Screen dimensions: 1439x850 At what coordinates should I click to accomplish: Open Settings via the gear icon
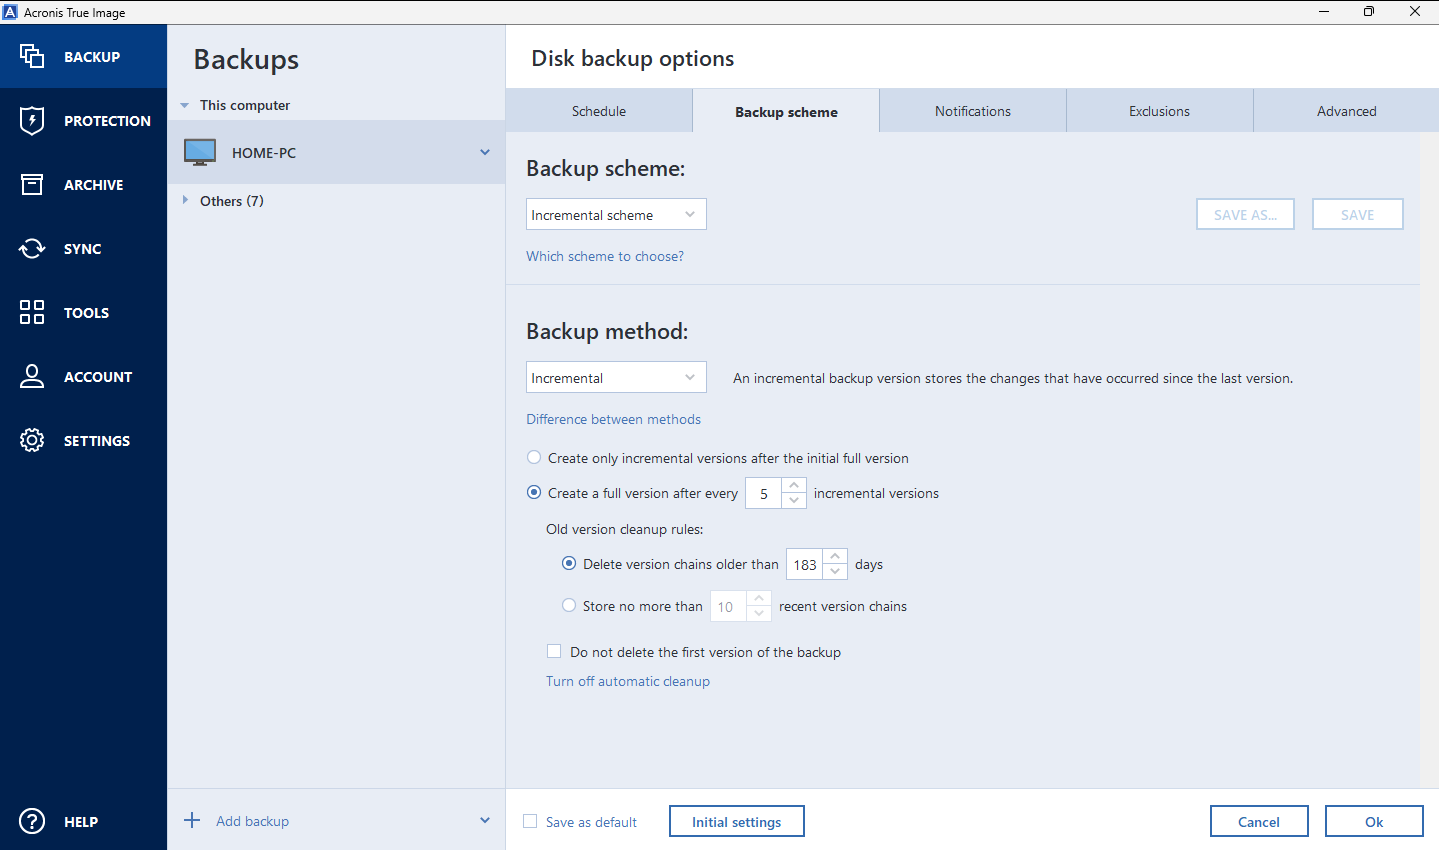31,440
